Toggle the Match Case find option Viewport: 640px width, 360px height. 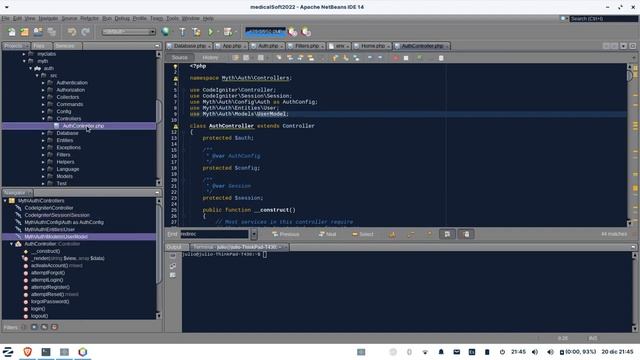(392, 234)
